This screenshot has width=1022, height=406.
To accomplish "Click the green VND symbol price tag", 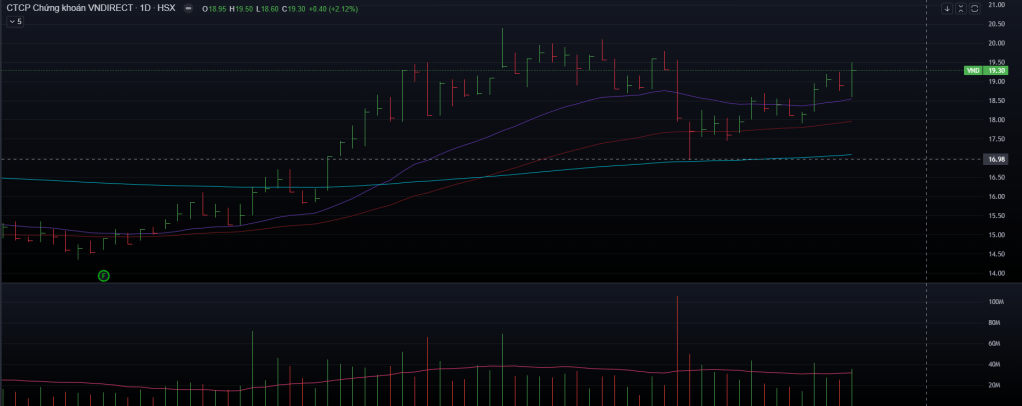I will pos(972,71).
